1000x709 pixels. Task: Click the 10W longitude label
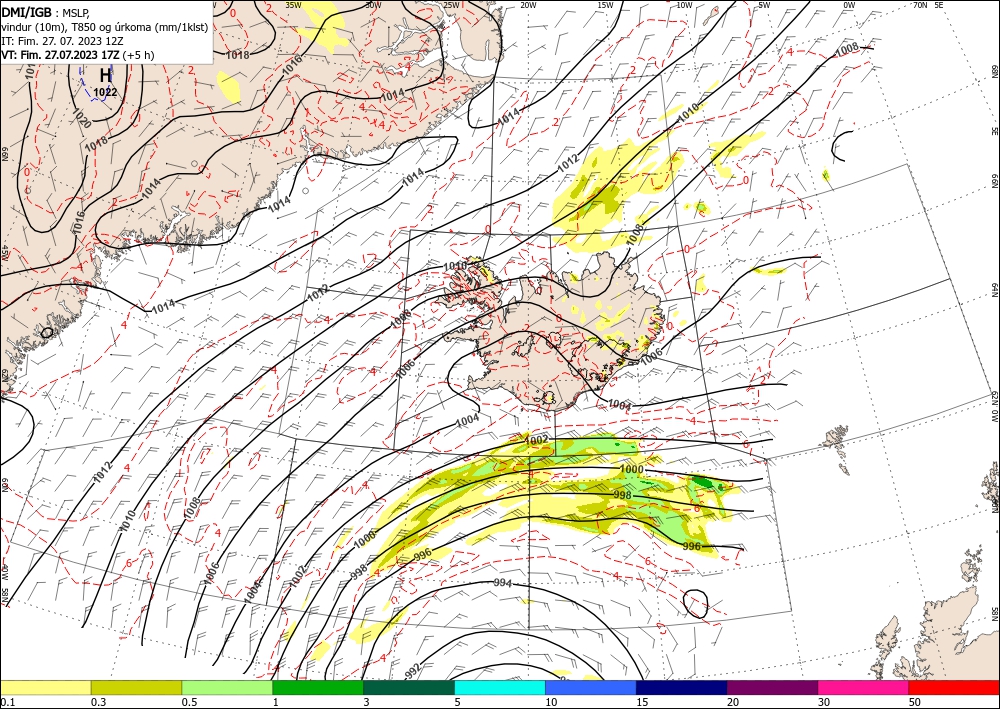[684, 5]
